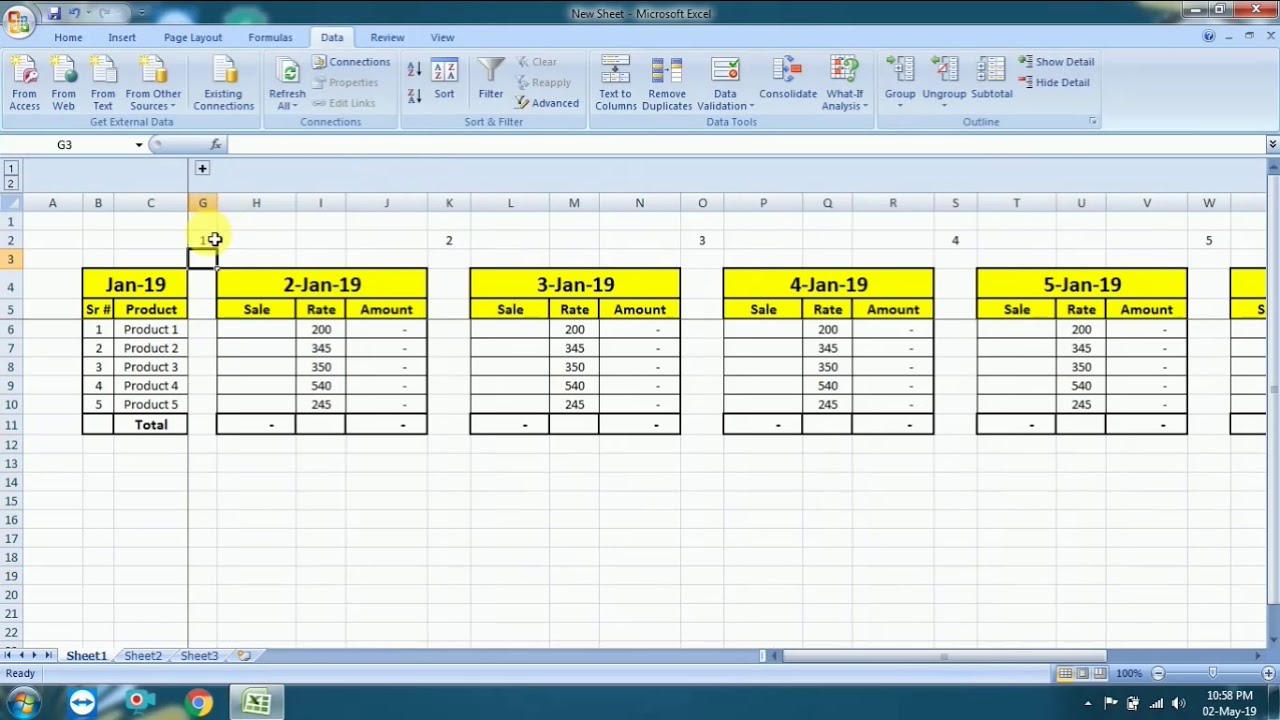Click zoom out minus button
The width and height of the screenshot is (1280, 720).
1158,674
